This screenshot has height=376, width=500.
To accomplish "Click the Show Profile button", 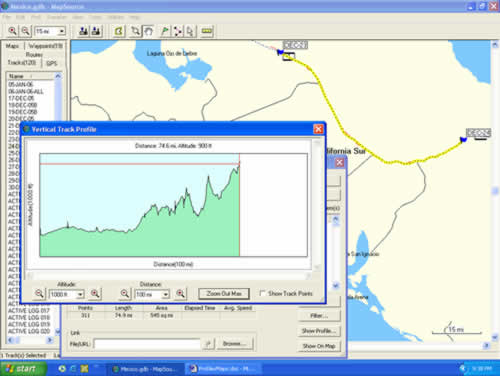I will pos(319,331).
